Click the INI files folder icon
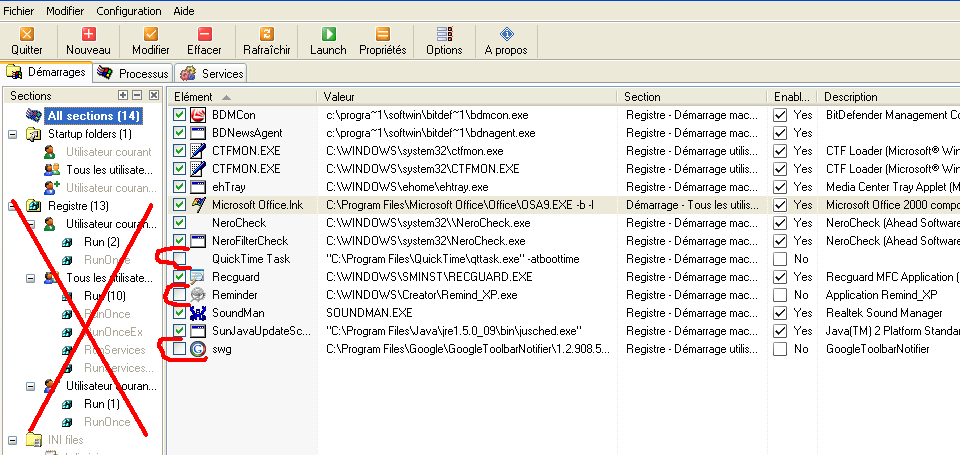Viewport: 960px width, 455px height. pyautogui.click(x=33, y=440)
